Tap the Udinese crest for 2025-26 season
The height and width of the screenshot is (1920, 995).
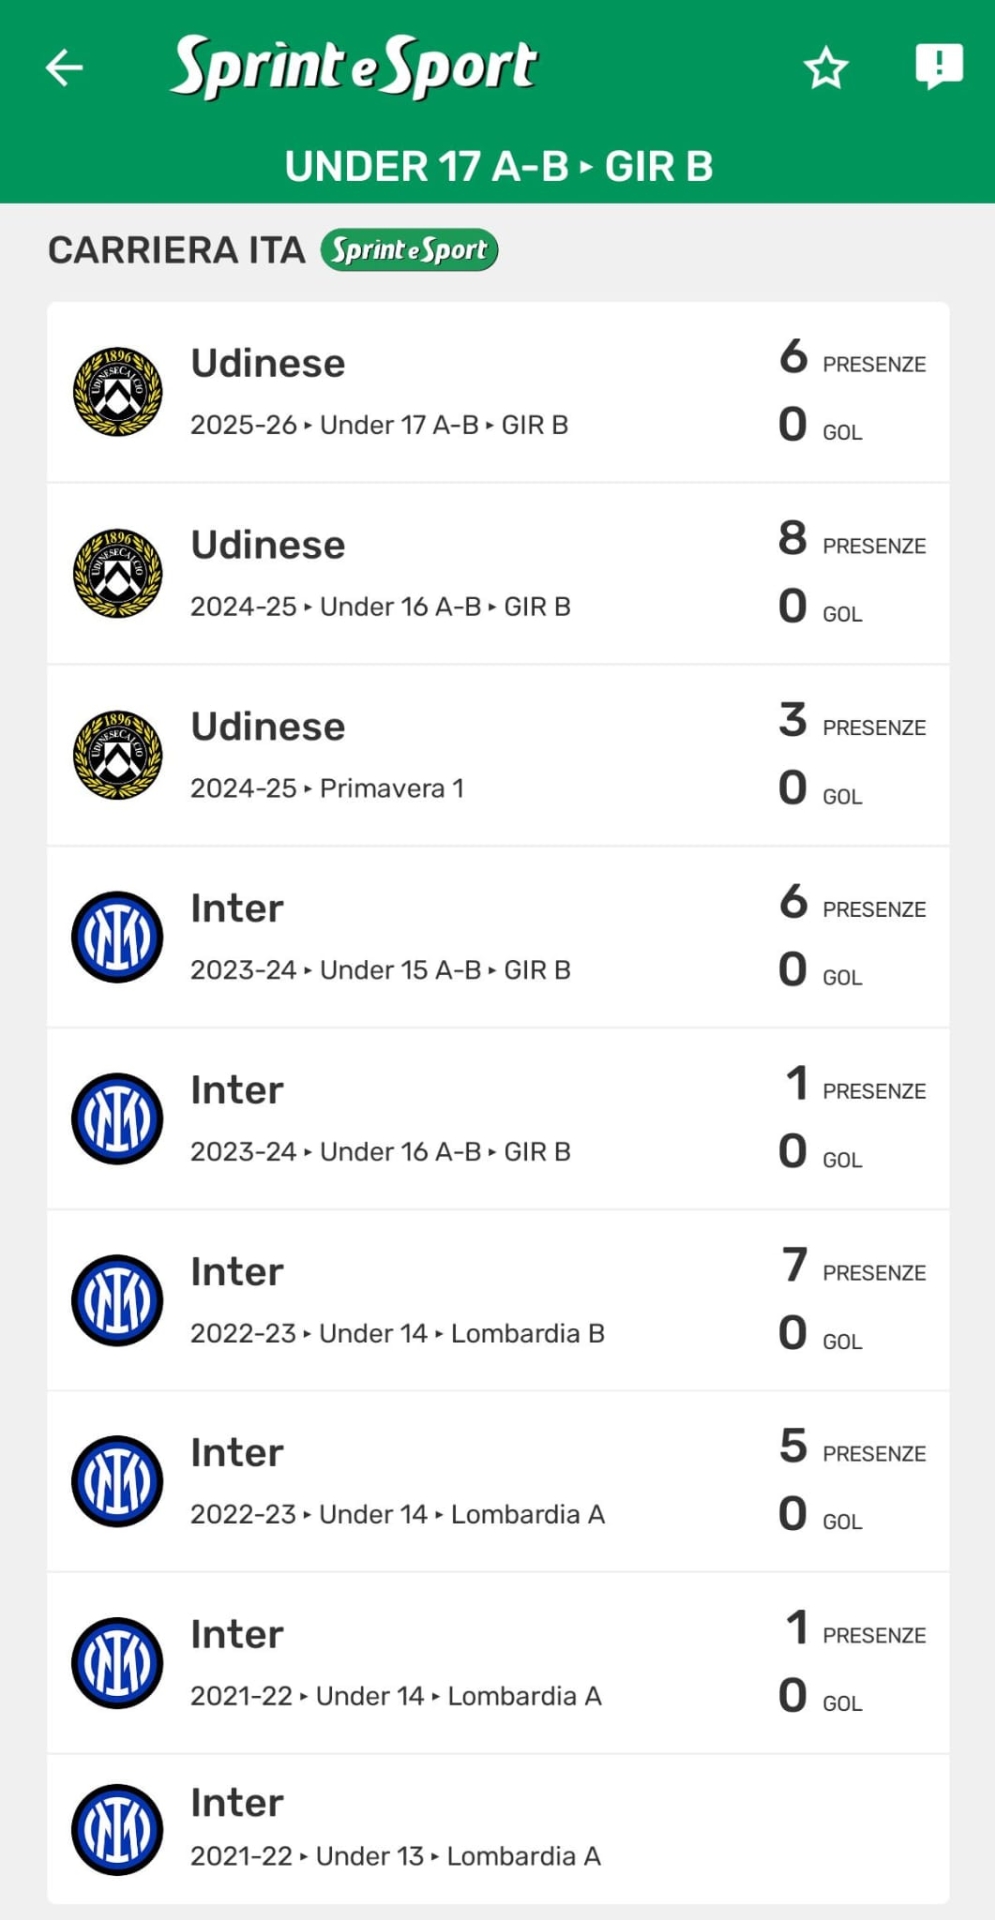(118, 392)
